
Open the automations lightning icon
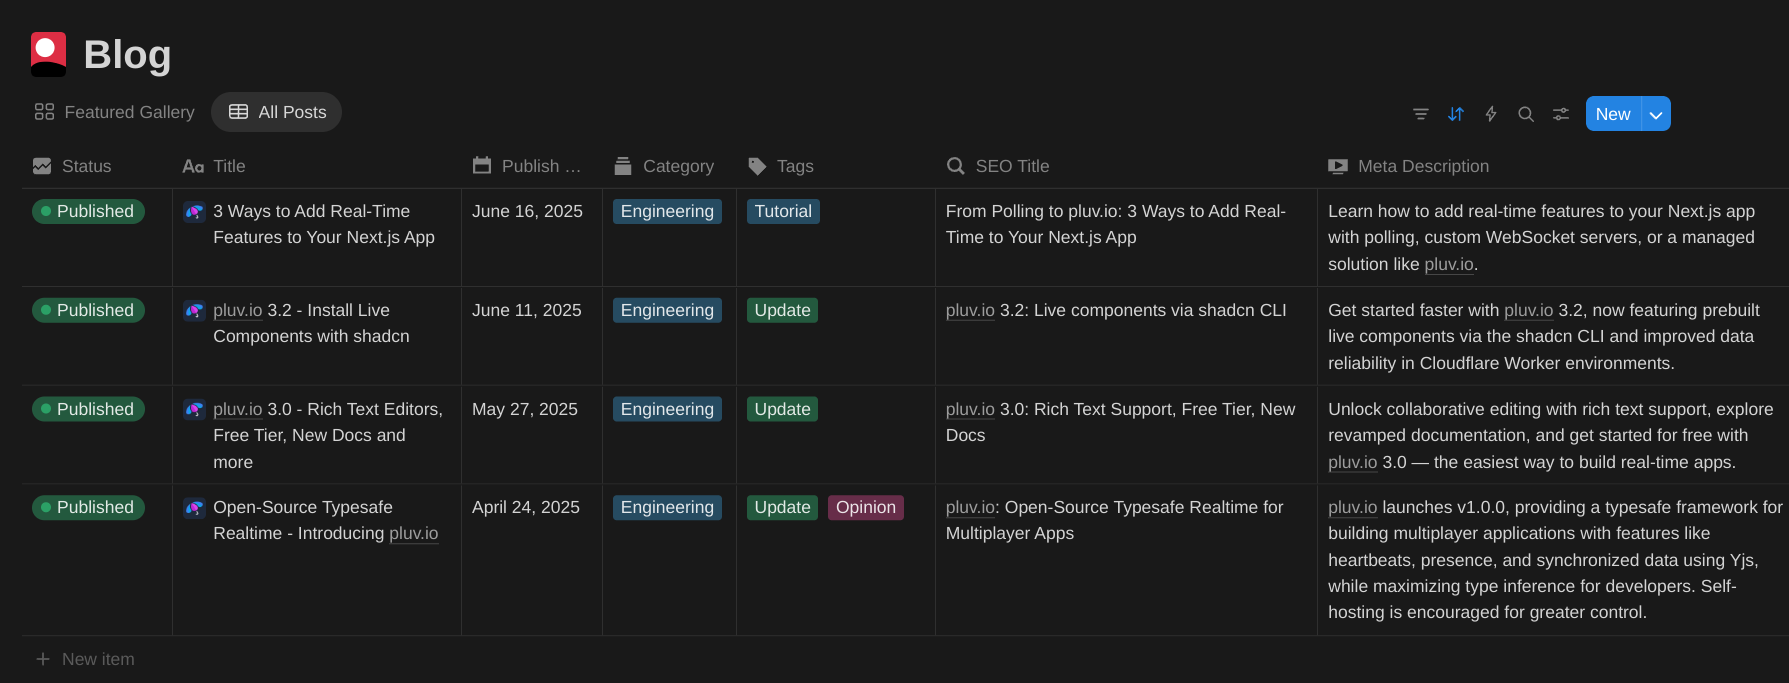(1491, 114)
